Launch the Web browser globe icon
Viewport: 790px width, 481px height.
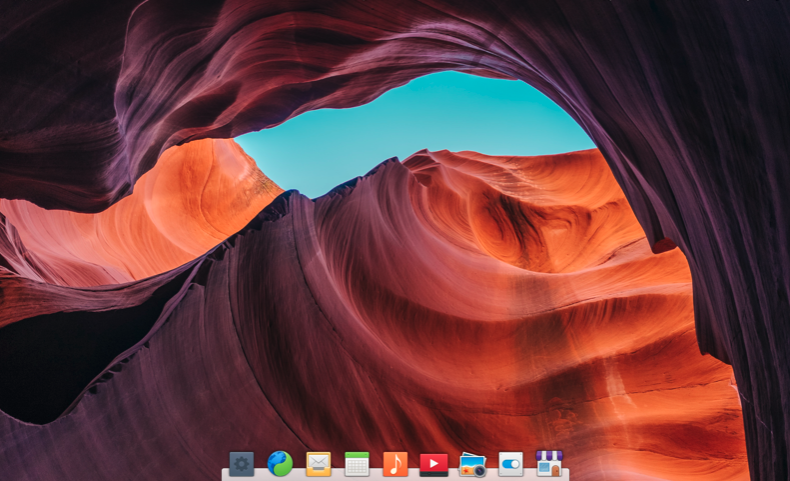point(280,464)
